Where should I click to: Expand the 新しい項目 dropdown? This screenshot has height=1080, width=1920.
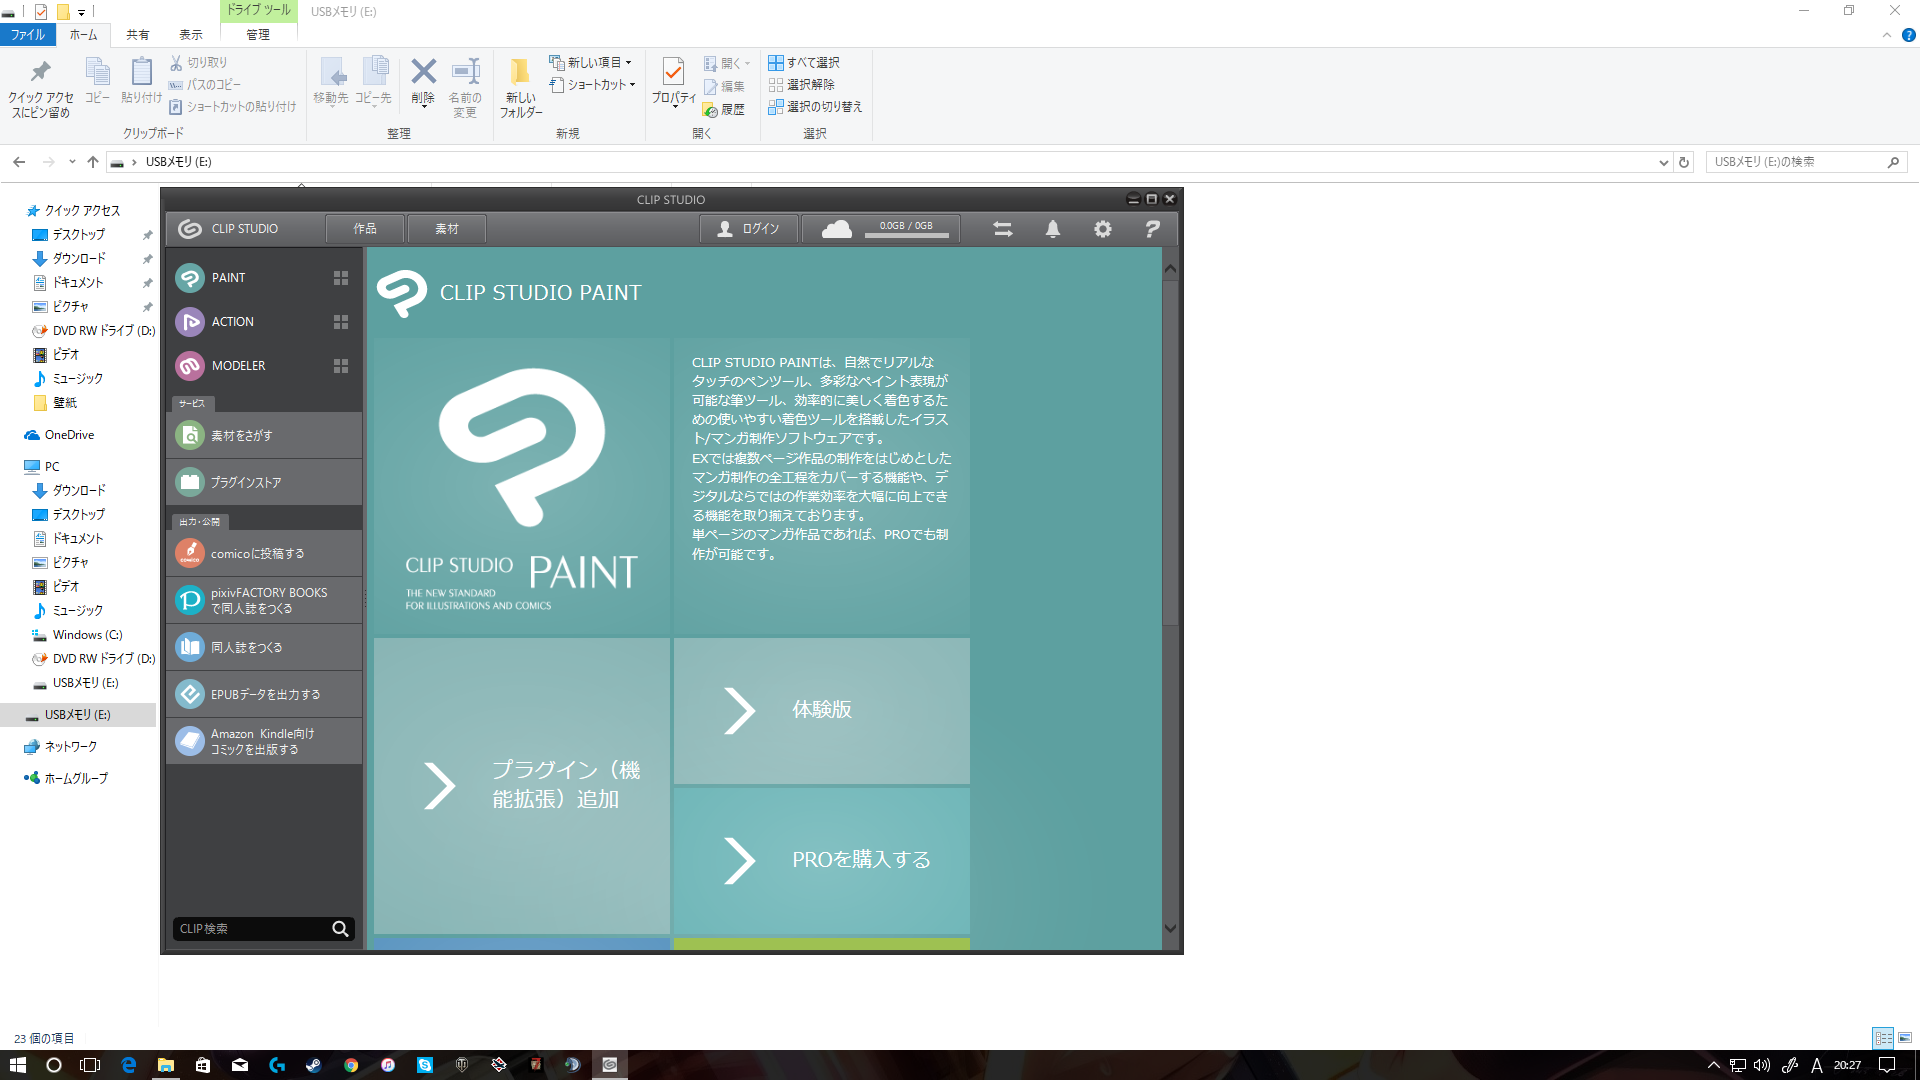[629, 62]
